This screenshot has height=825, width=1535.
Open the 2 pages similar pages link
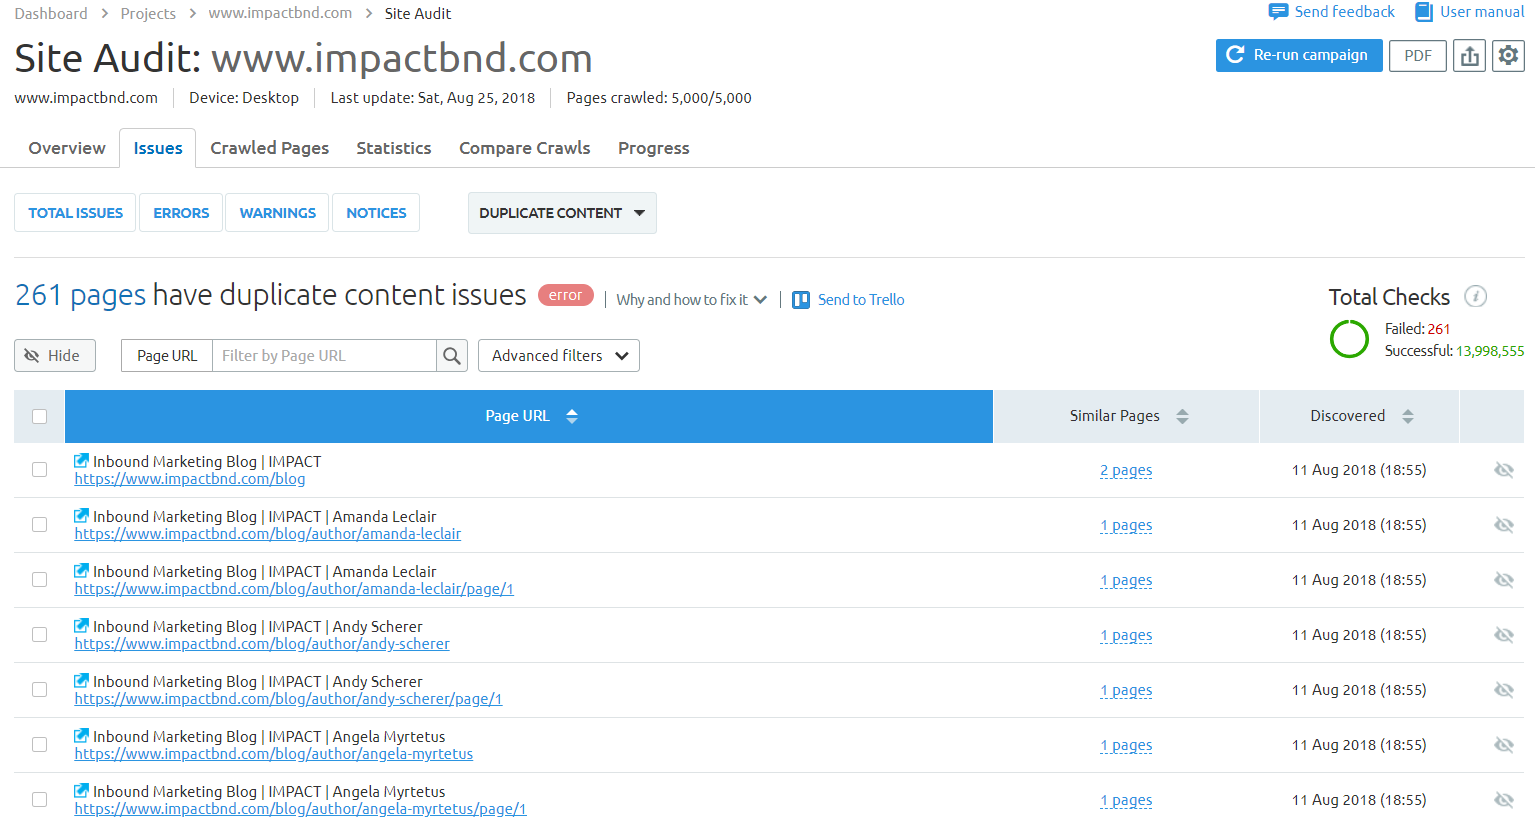pyautogui.click(x=1126, y=470)
